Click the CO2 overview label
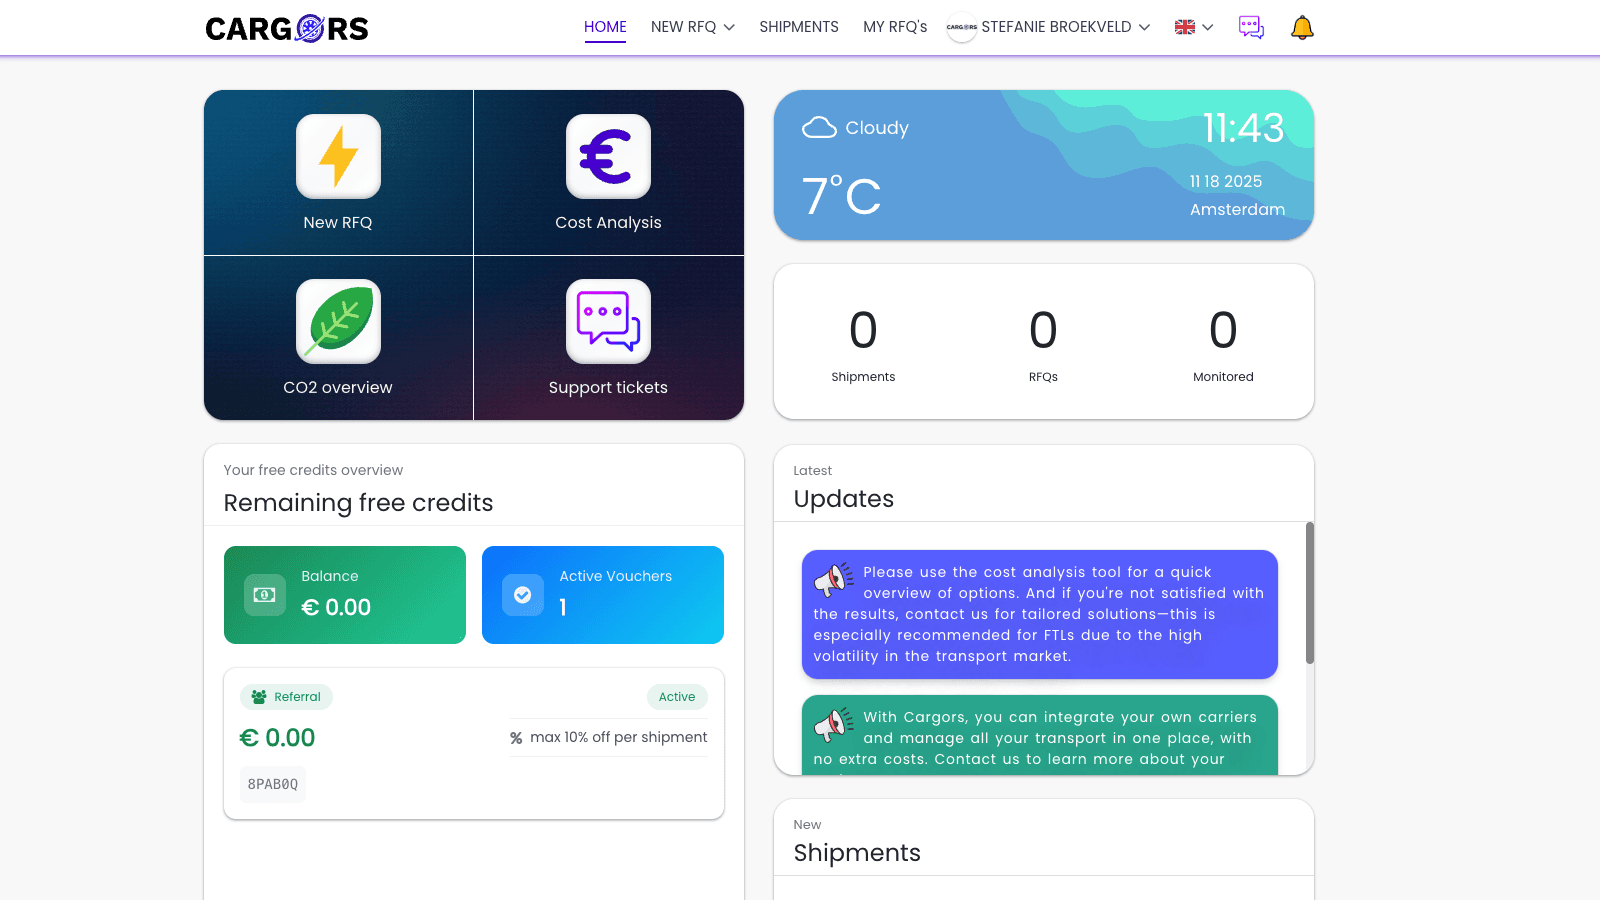The height and width of the screenshot is (900, 1600). tap(338, 388)
